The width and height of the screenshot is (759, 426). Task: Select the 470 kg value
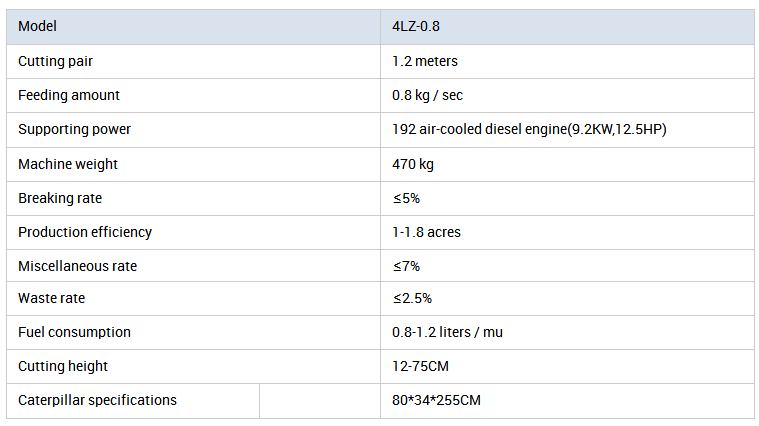tap(412, 165)
